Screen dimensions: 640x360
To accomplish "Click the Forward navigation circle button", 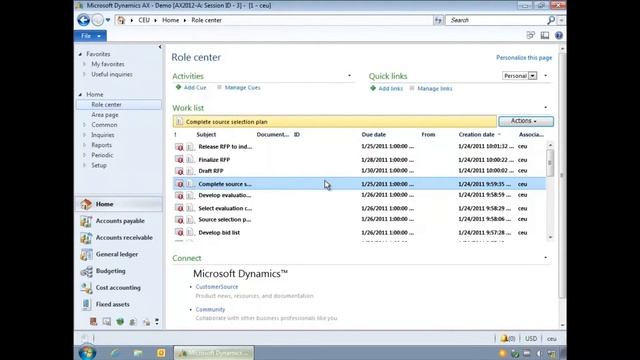I will (98, 20).
